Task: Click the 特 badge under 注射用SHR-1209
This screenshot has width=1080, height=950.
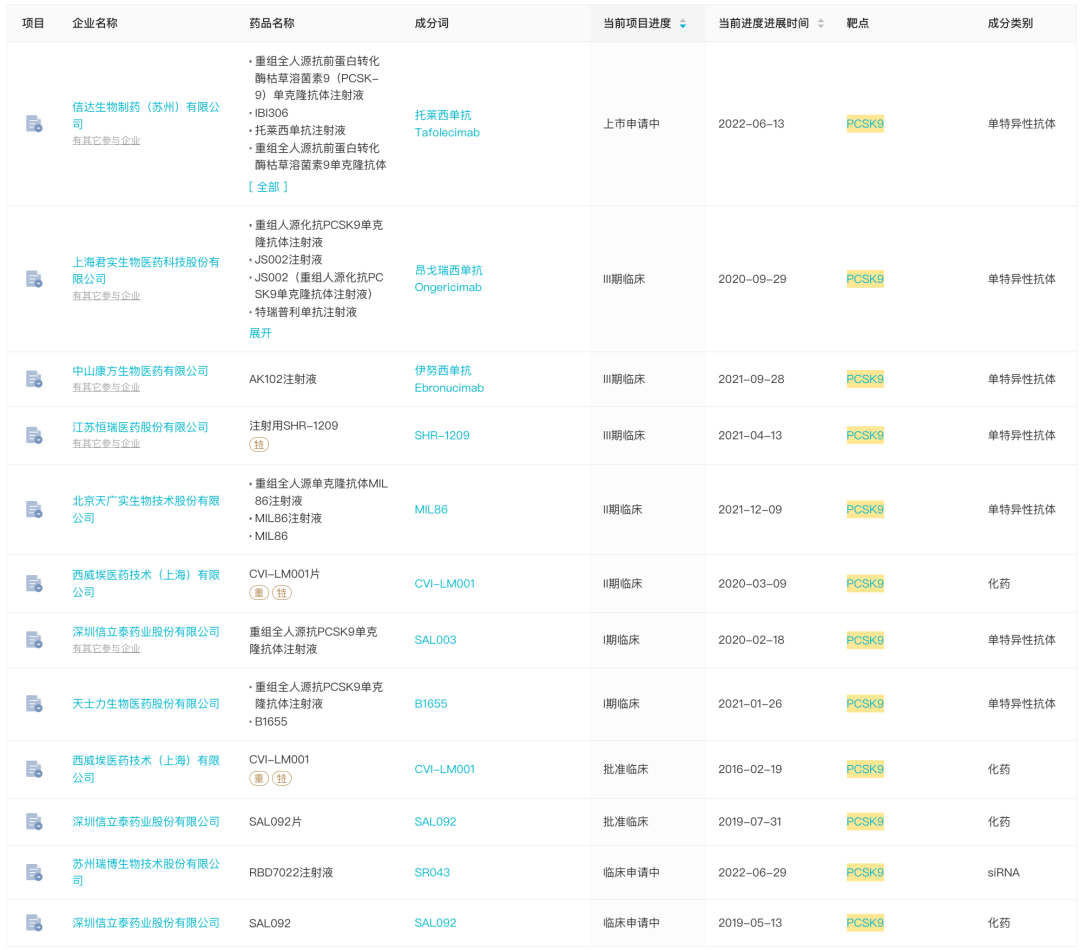Action: click(x=259, y=444)
